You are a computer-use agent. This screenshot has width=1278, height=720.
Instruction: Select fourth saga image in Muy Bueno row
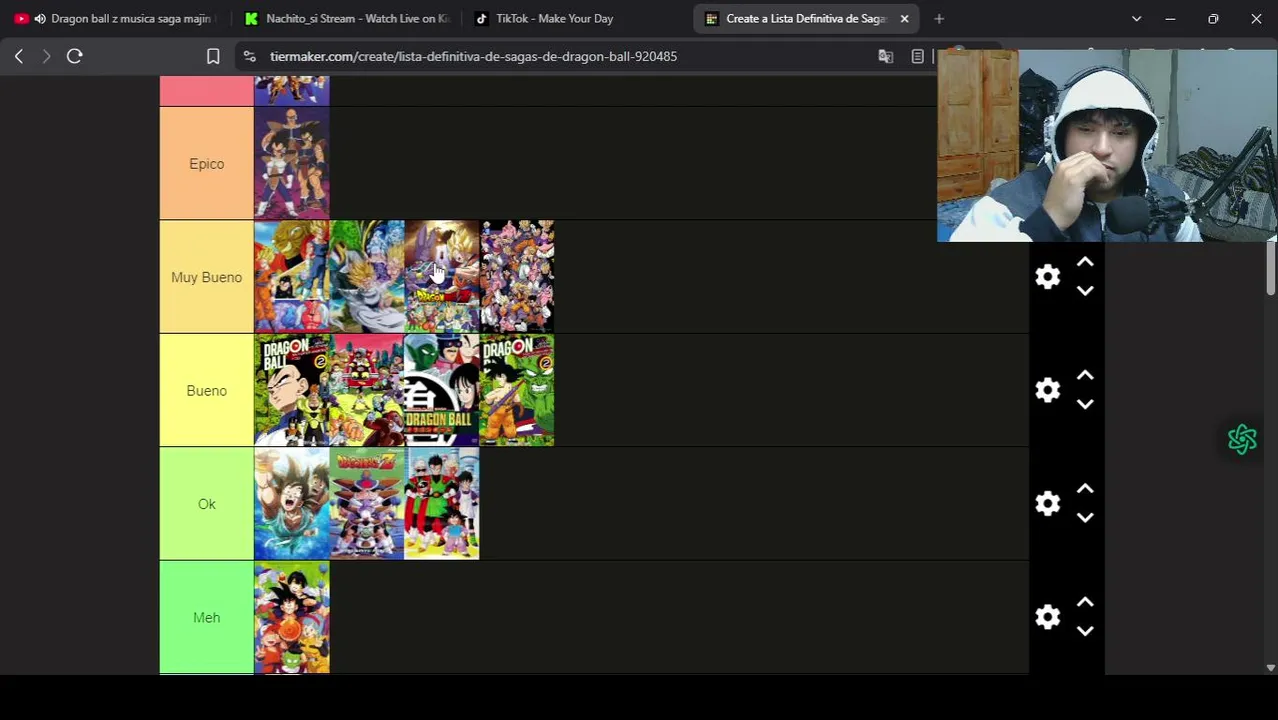517,277
